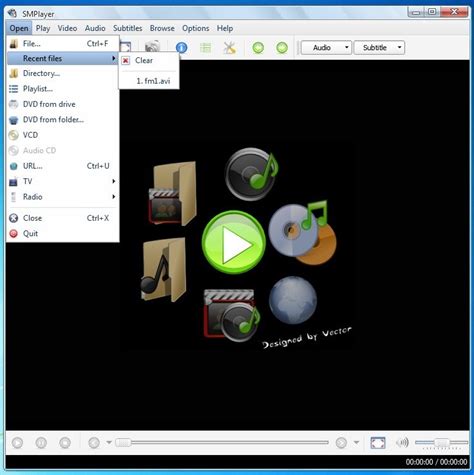
Task: Click the play button in control bar
Action: pyautogui.click(x=17, y=443)
